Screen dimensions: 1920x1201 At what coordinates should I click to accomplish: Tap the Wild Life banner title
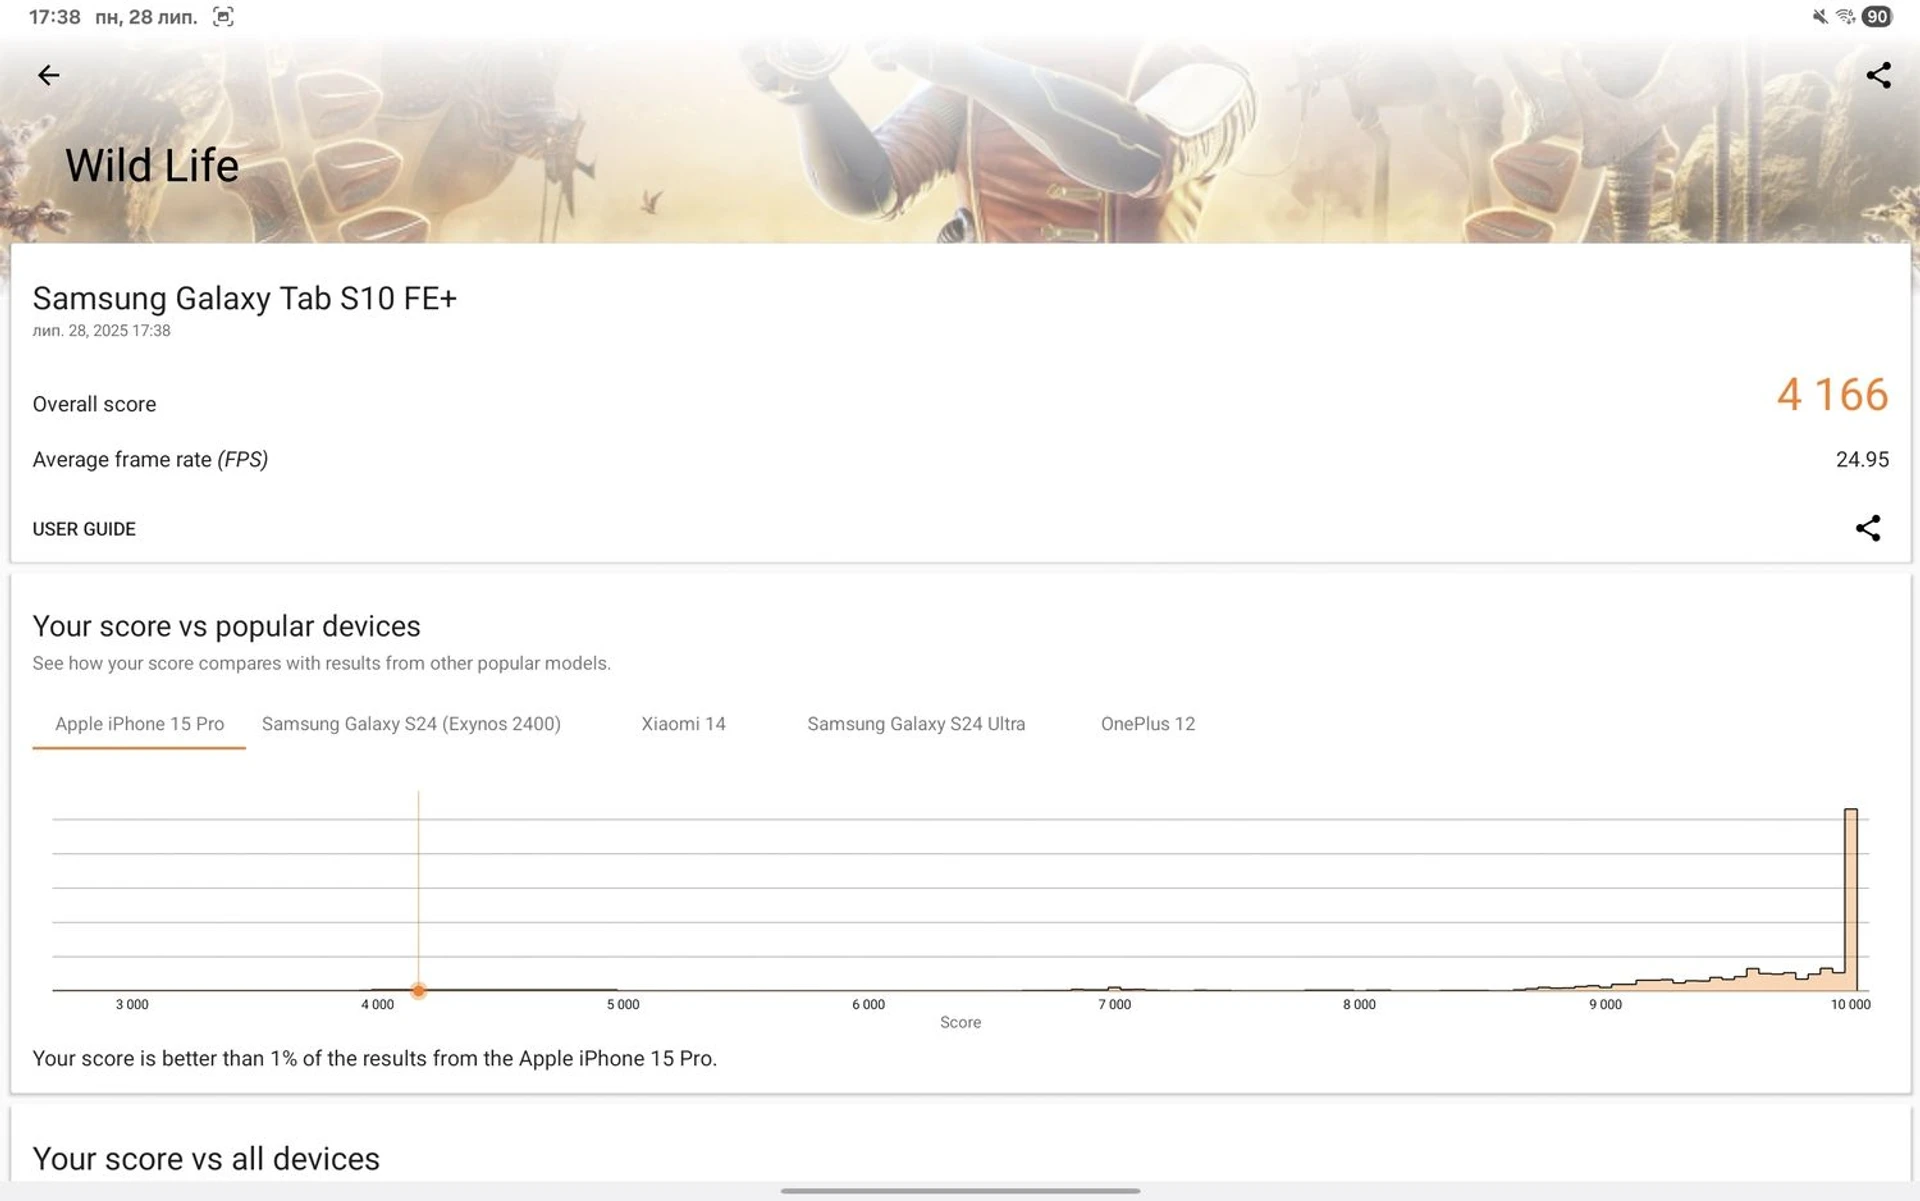(x=152, y=166)
